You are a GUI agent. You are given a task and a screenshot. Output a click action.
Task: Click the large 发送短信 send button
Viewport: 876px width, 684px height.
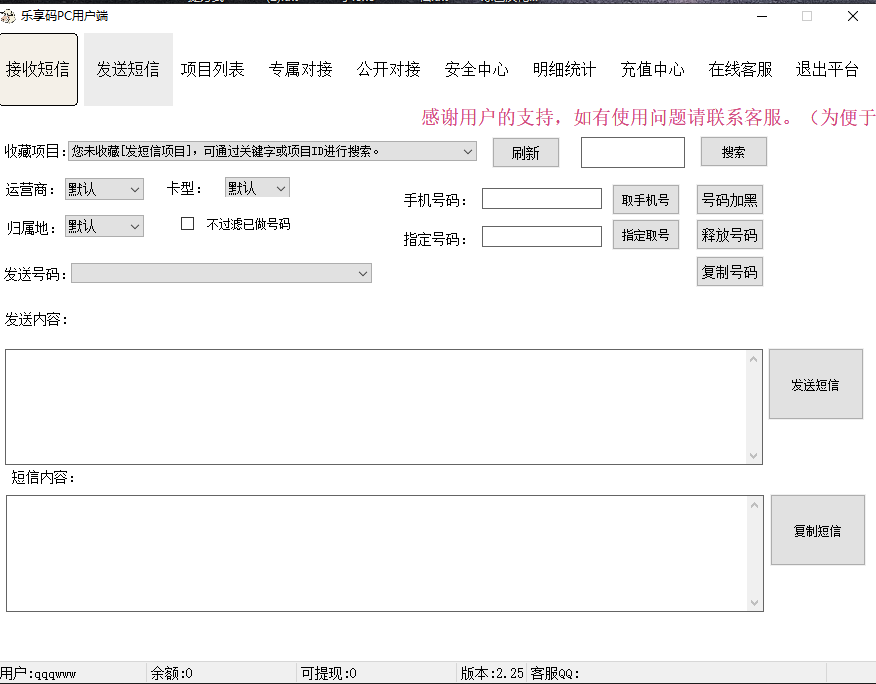pyautogui.click(x=816, y=384)
